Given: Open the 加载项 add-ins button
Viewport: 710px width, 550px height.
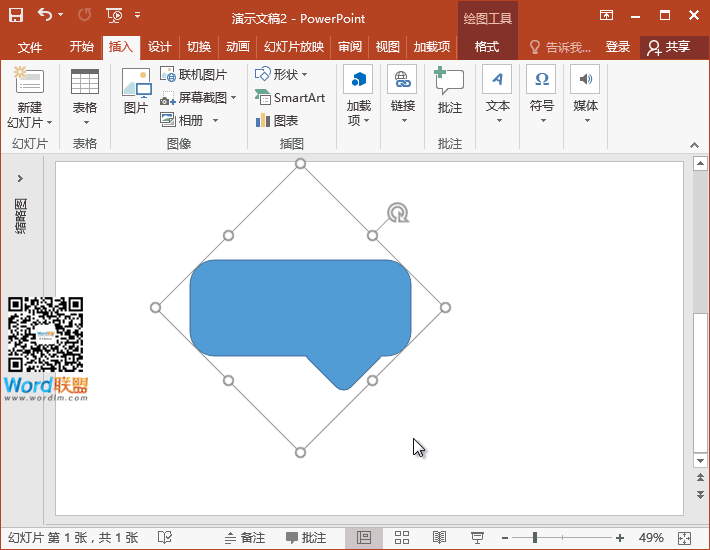Looking at the screenshot, I should [x=358, y=96].
